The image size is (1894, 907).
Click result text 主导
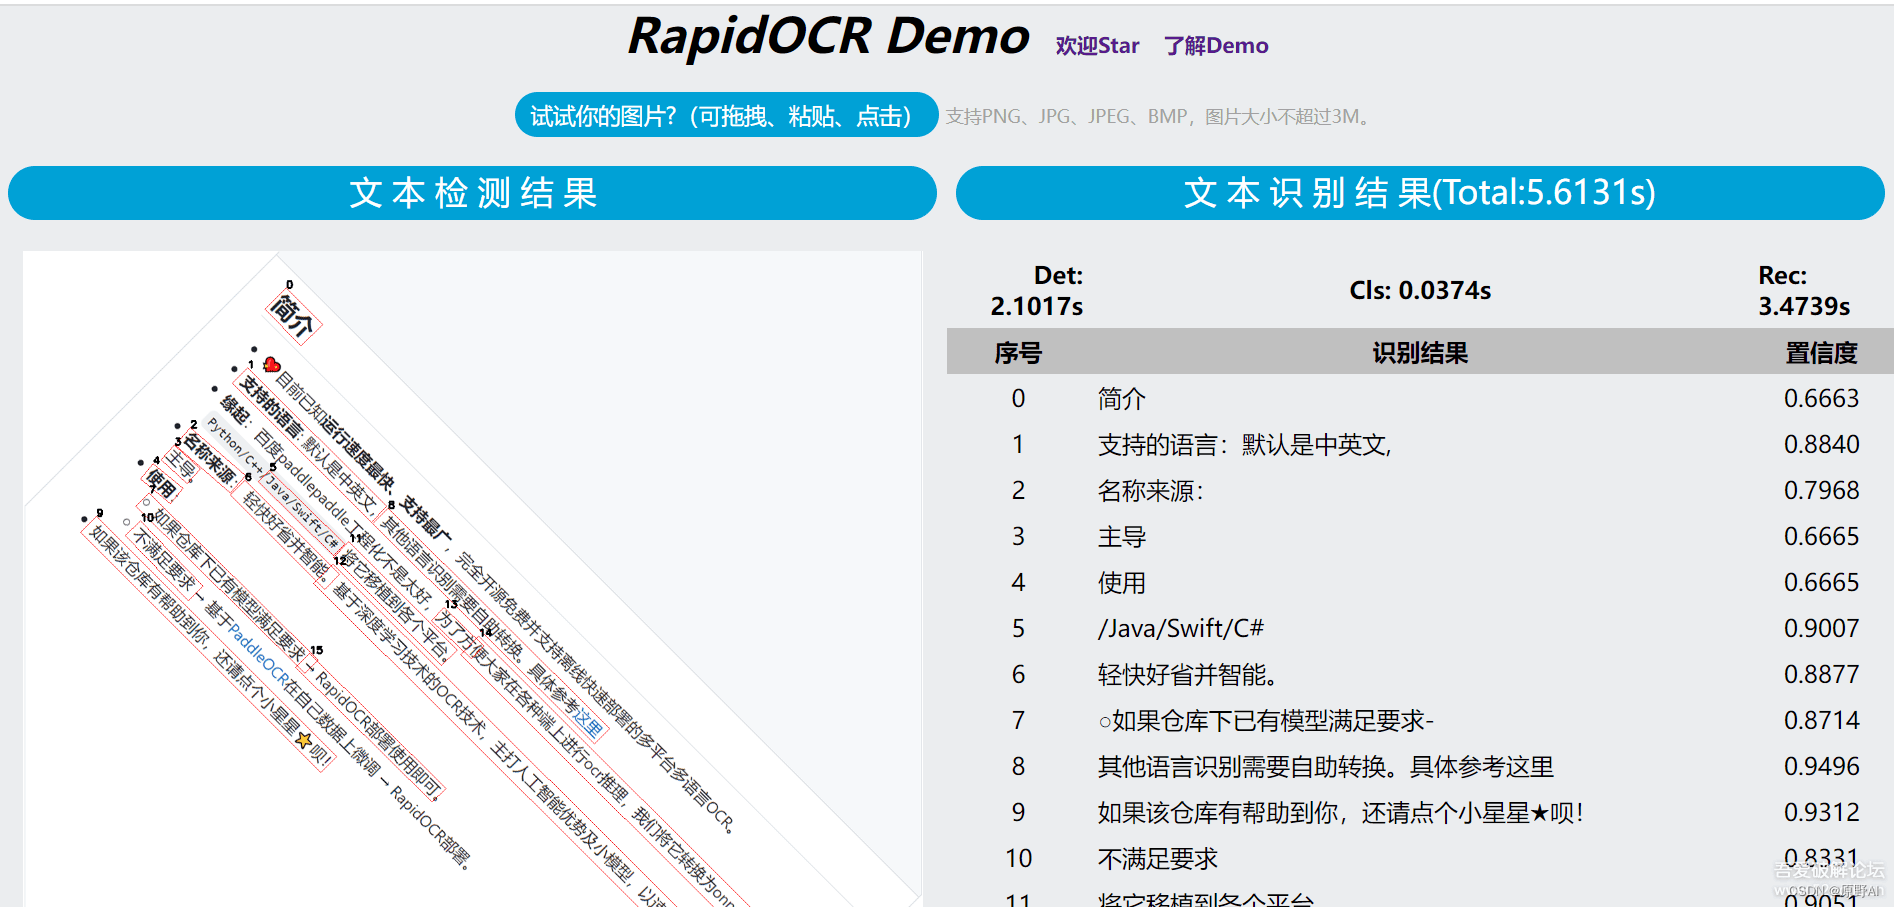point(1122,537)
